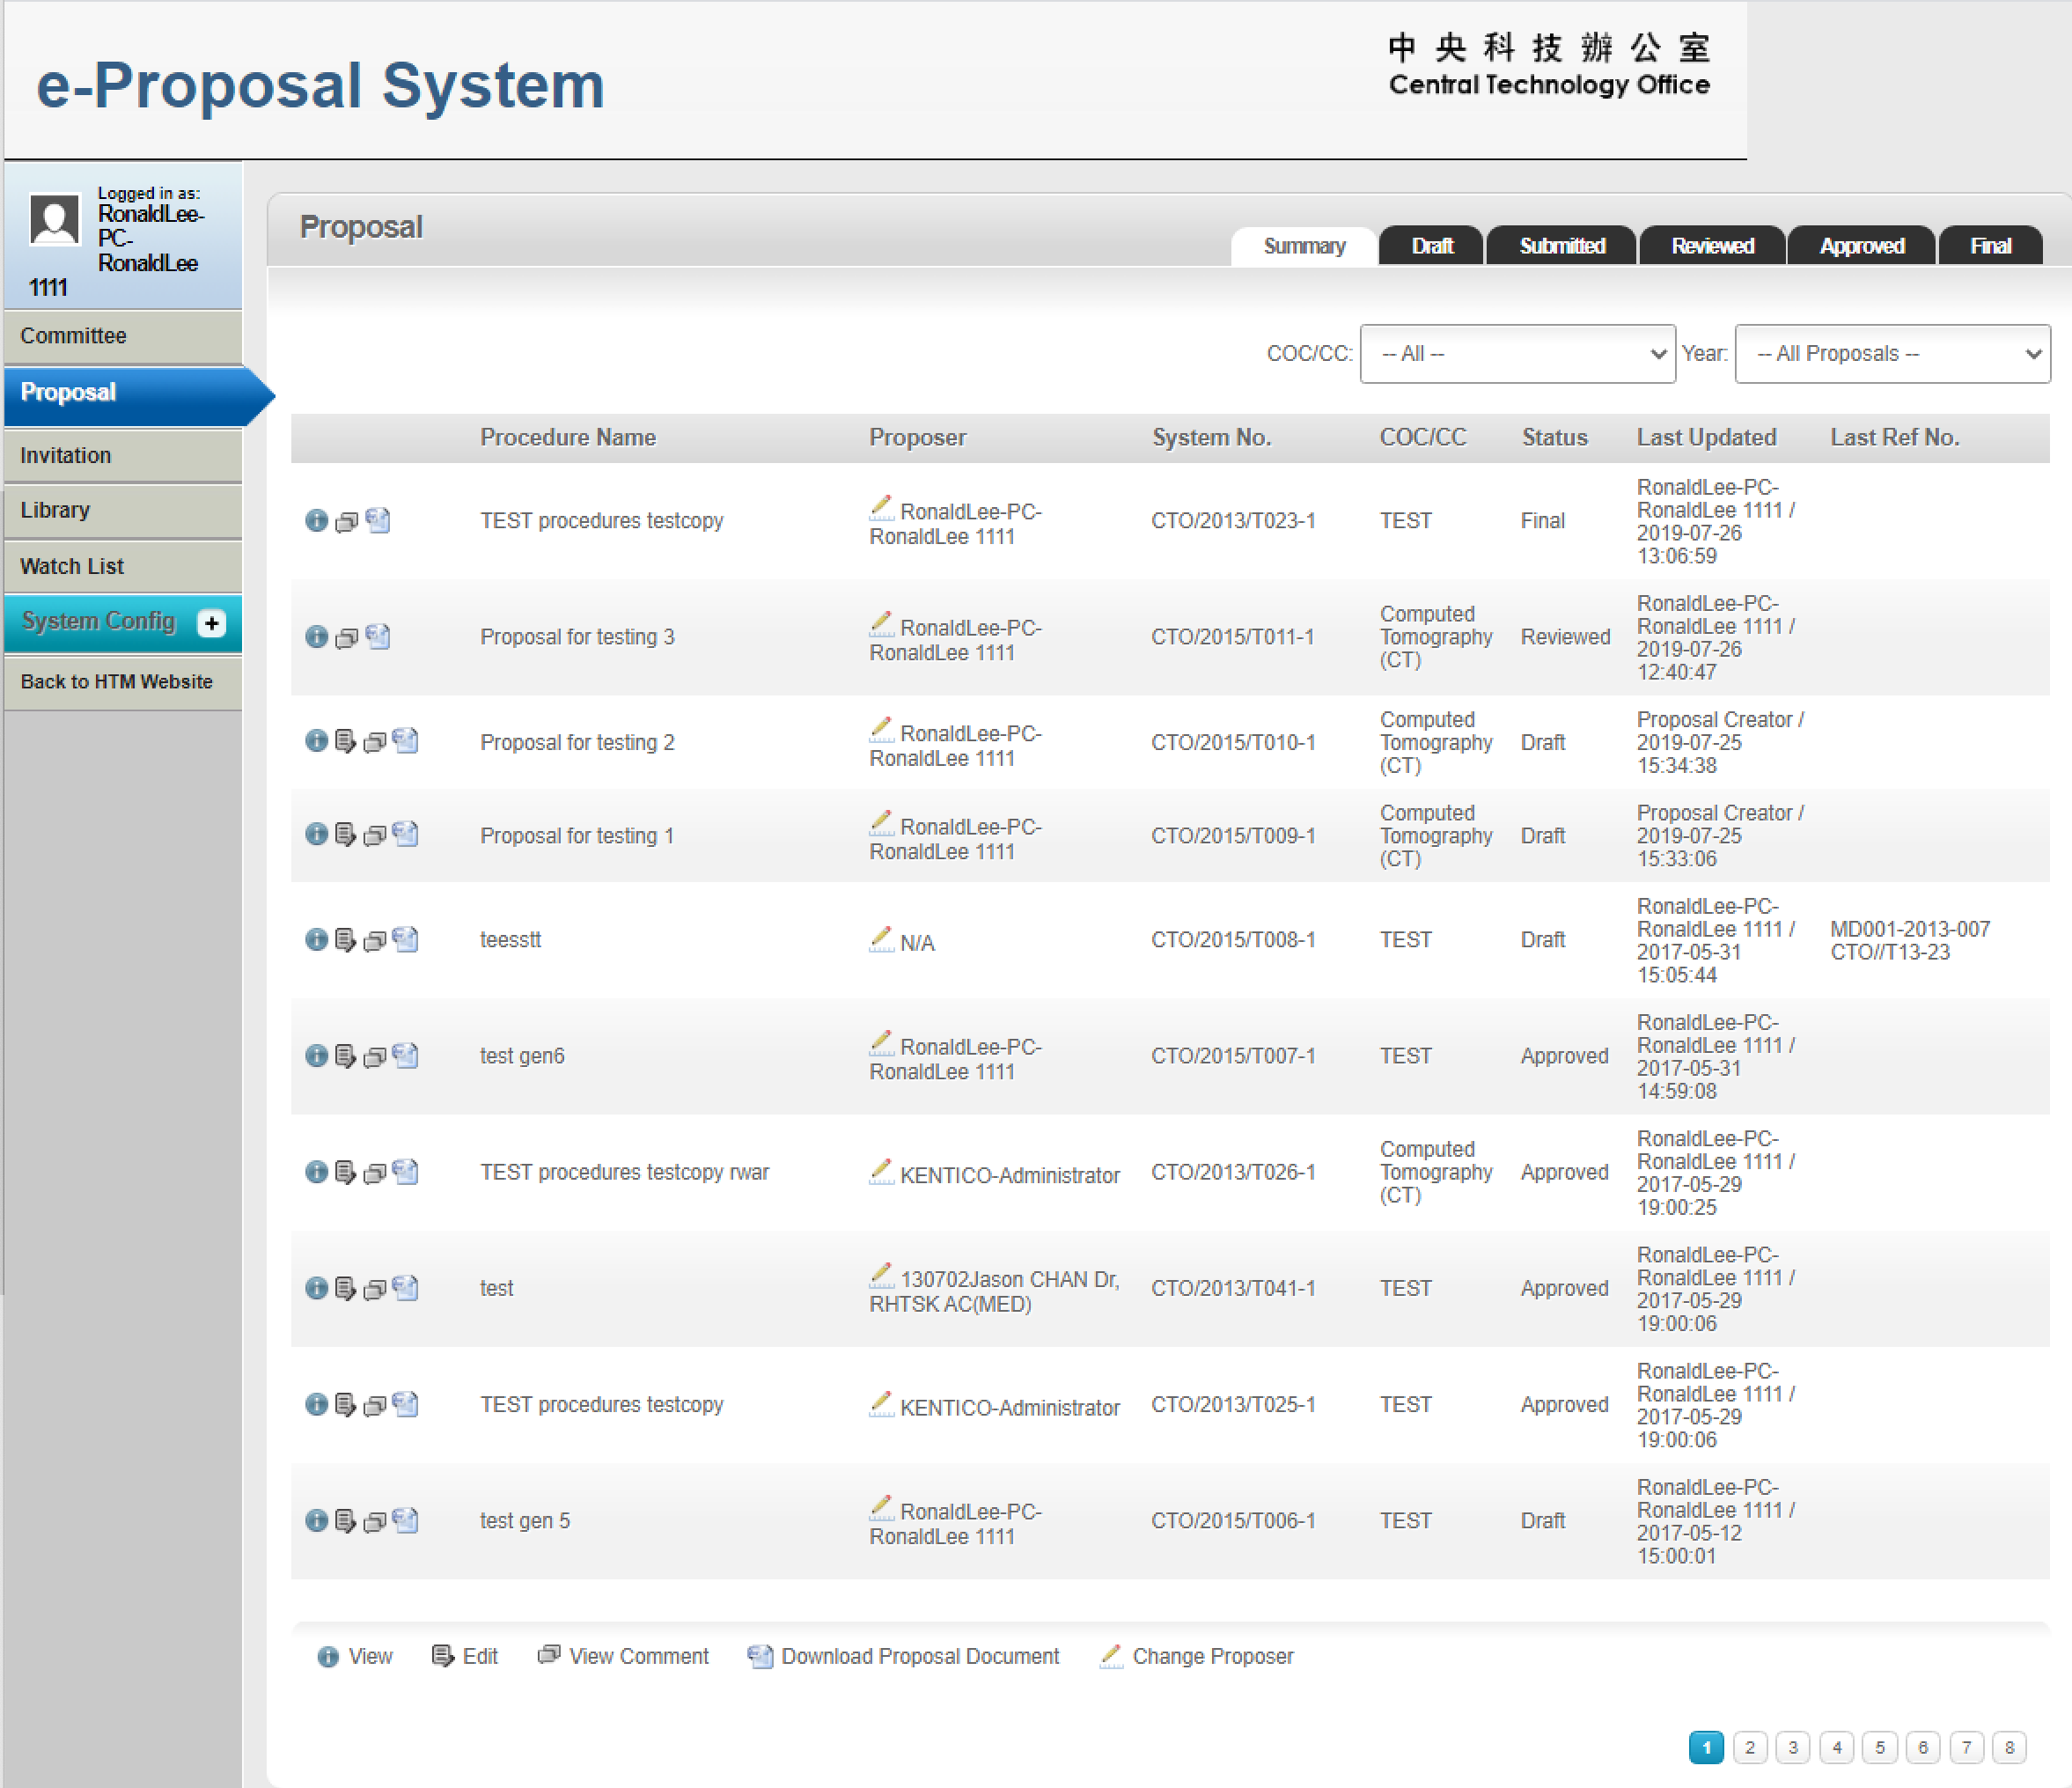This screenshot has height=1788, width=2072.
Task: View comments for test gen6
Action: [x=375, y=1056]
